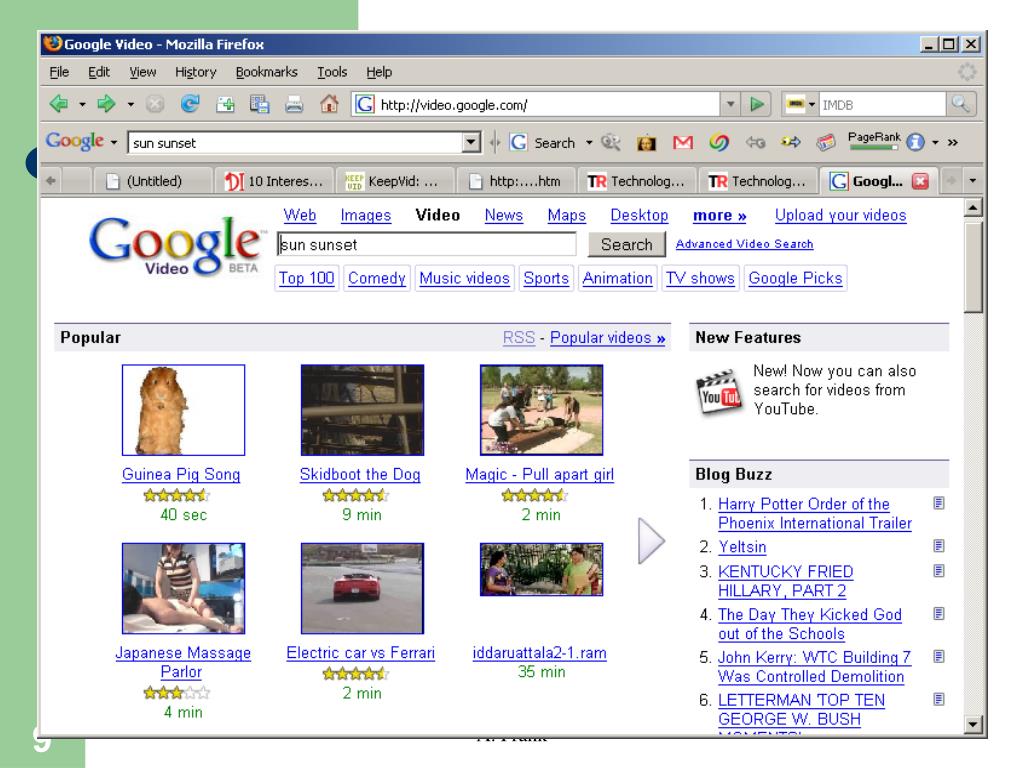Open a new tab with the green-plus icon
Screen dimensions: 1024x768
click(225, 104)
